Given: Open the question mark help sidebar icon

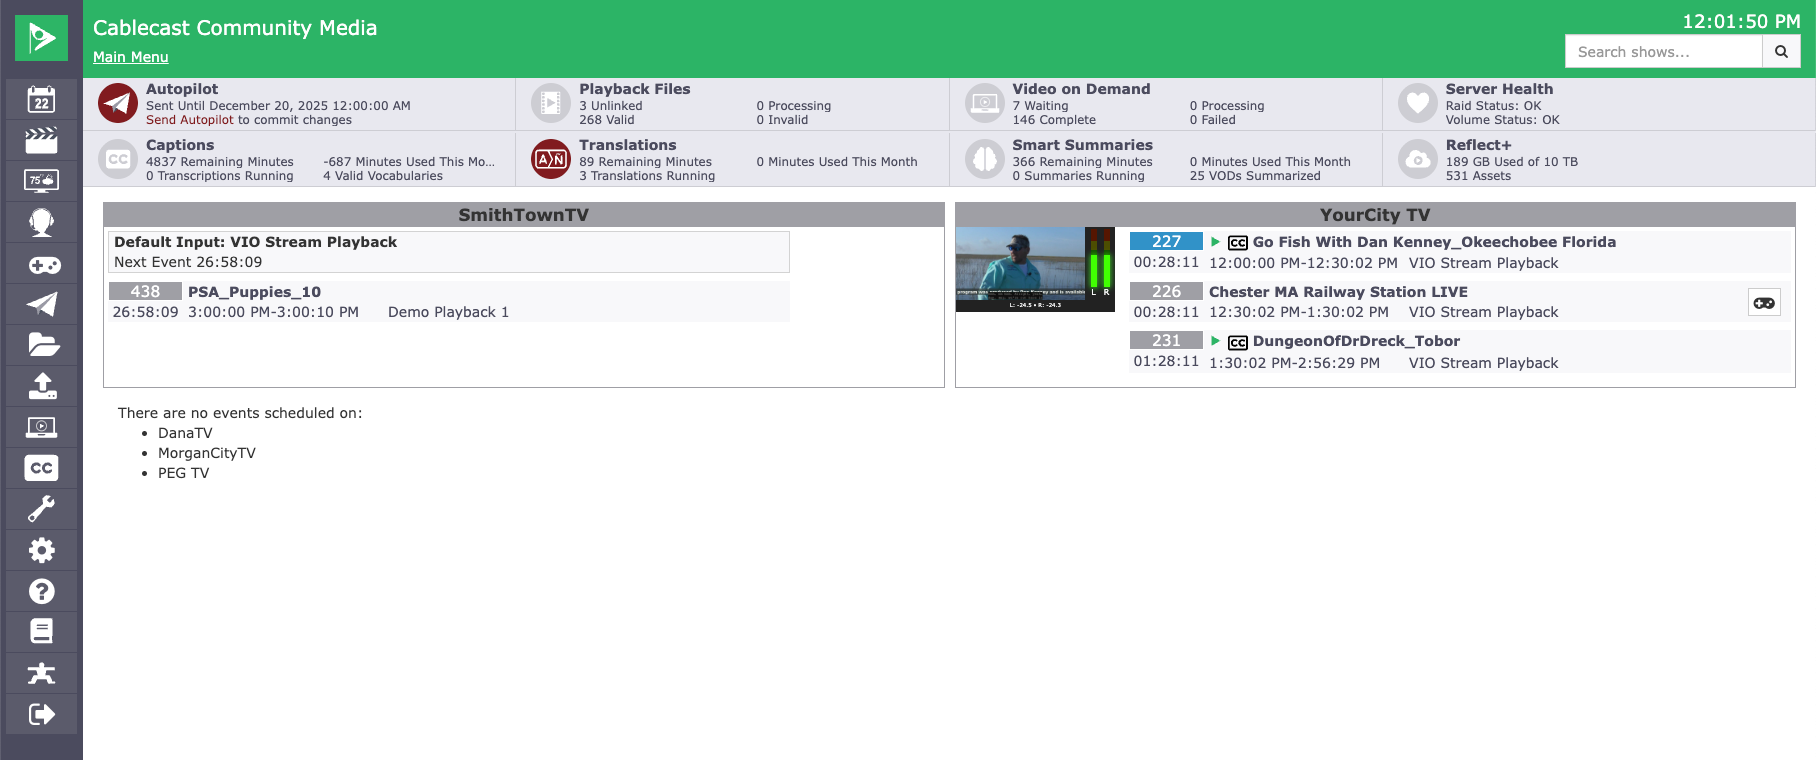Looking at the screenshot, I should pyautogui.click(x=41, y=591).
